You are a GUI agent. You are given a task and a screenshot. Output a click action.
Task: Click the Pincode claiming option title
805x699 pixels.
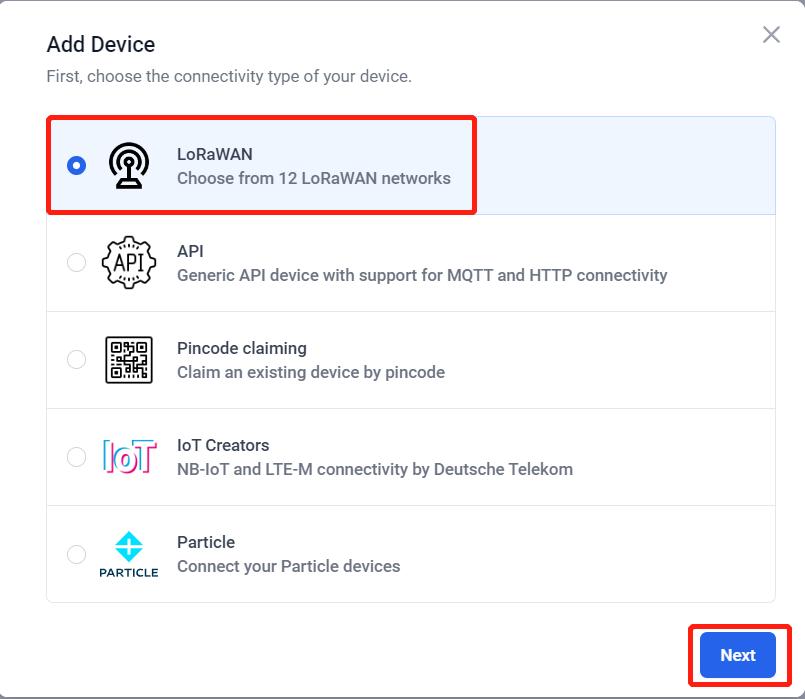[241, 348]
